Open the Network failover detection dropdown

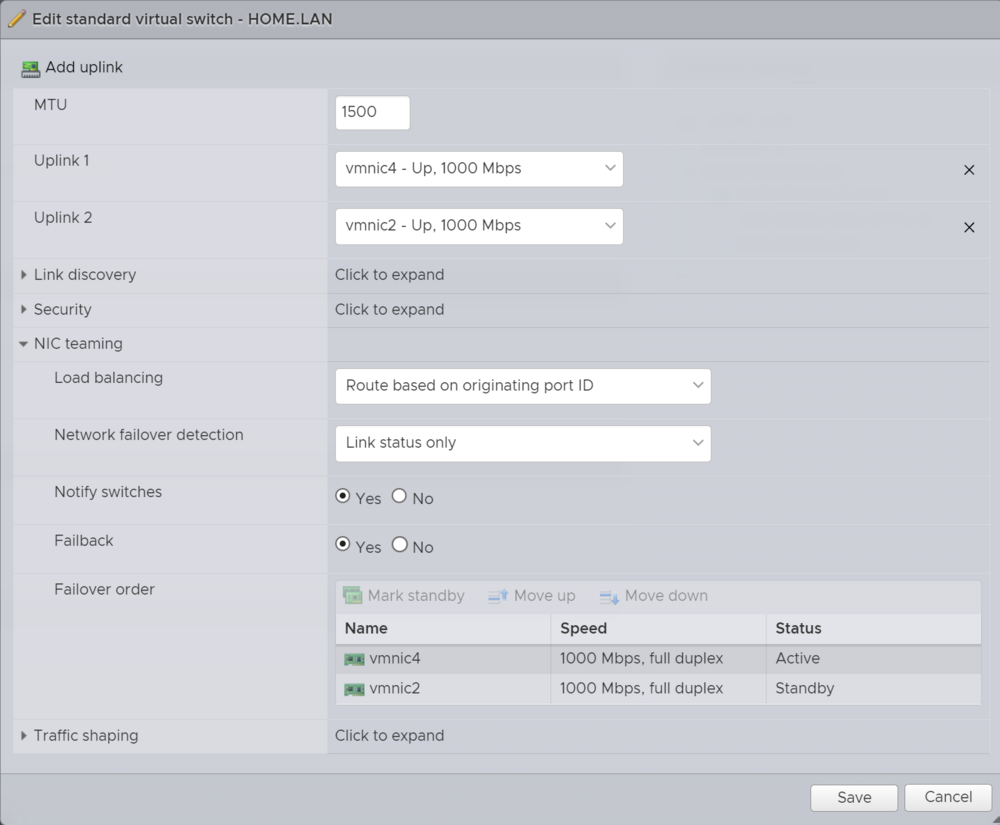tap(523, 443)
